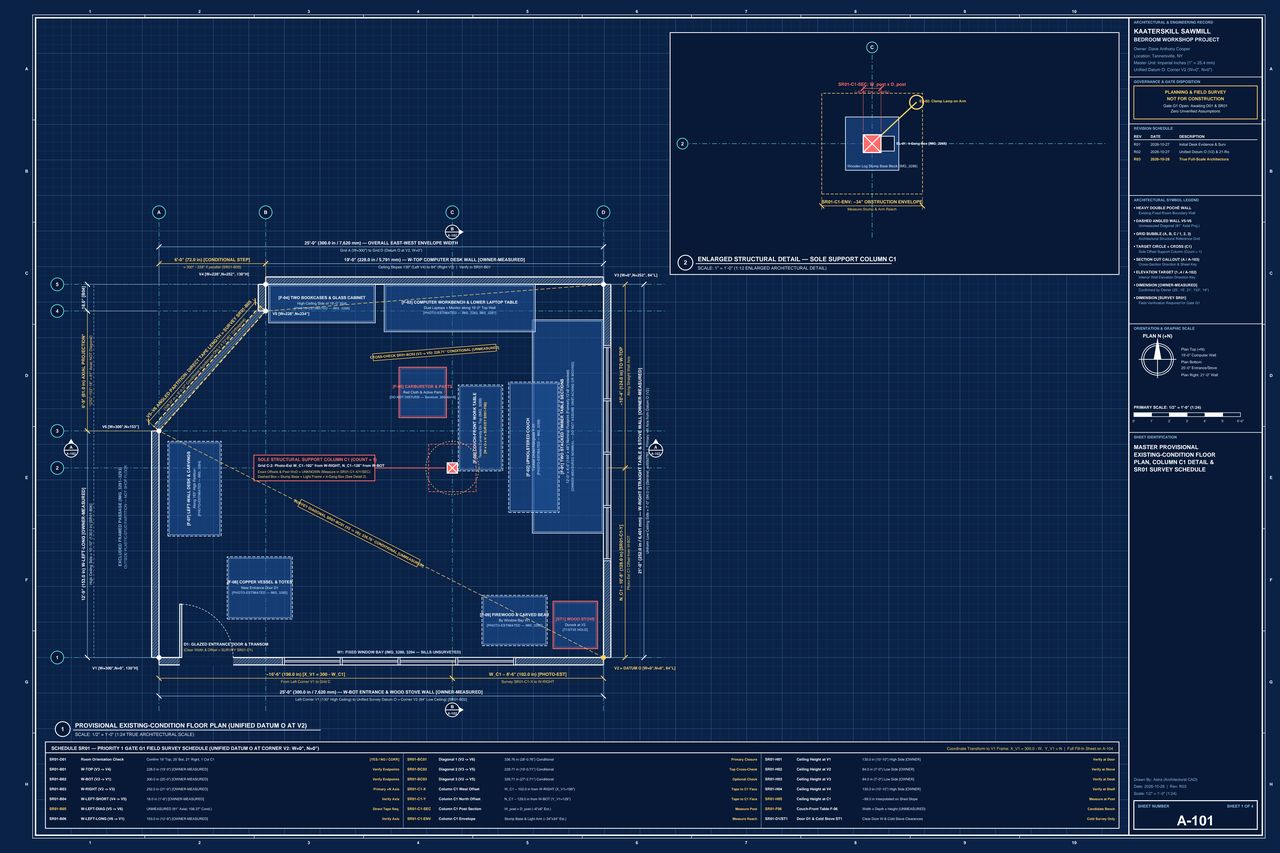
Task: Click grid bubble A above the plan
Action: click(x=158, y=212)
